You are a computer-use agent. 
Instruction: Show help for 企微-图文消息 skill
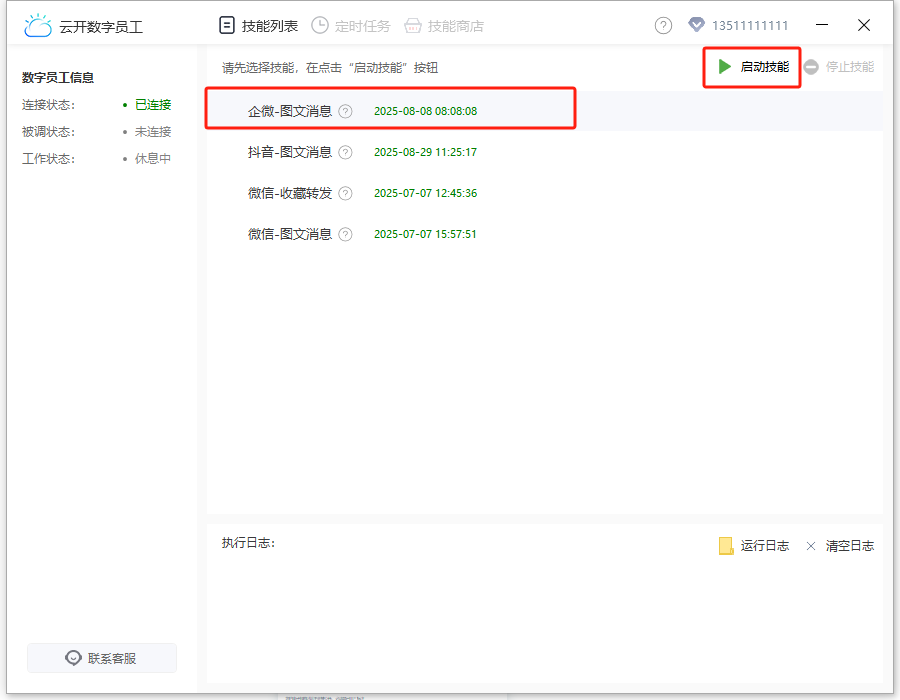(345, 111)
